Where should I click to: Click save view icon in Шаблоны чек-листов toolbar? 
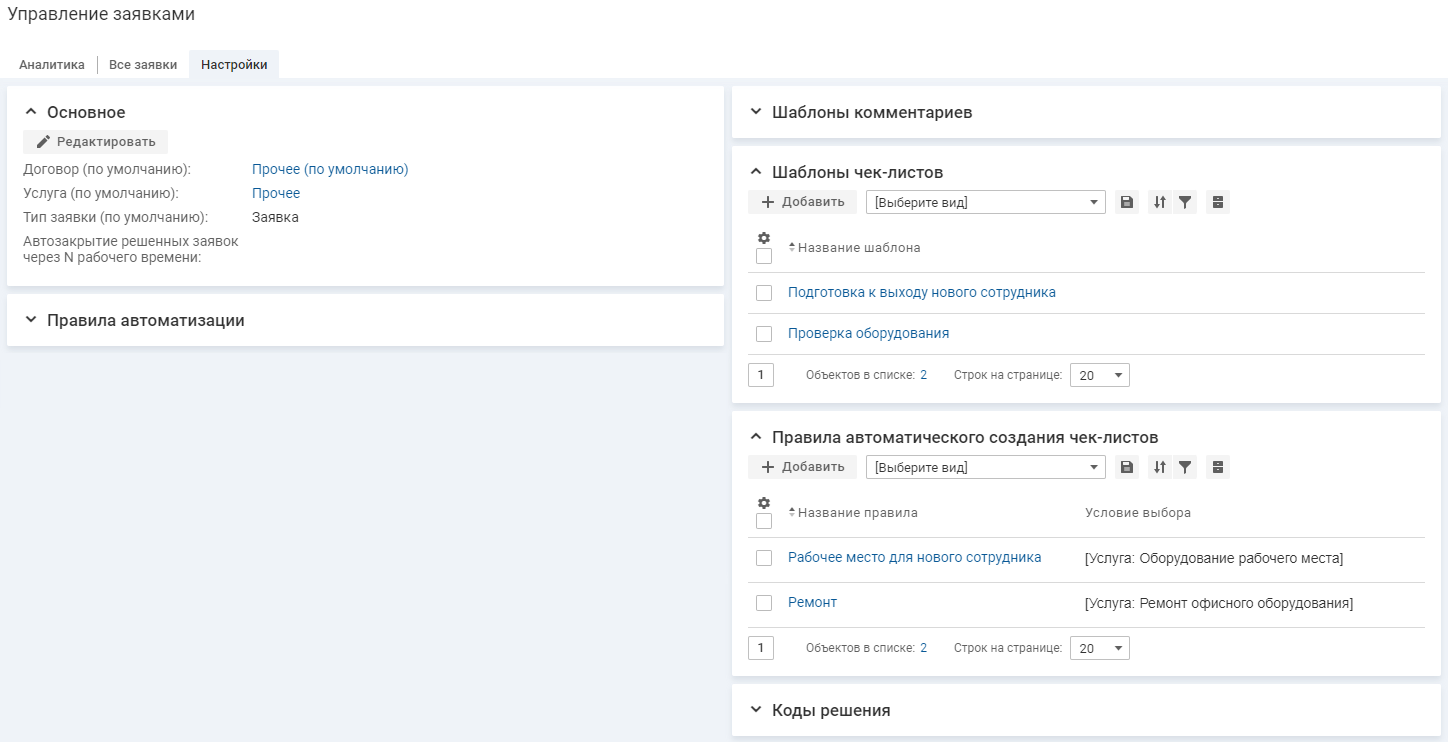coord(1127,202)
